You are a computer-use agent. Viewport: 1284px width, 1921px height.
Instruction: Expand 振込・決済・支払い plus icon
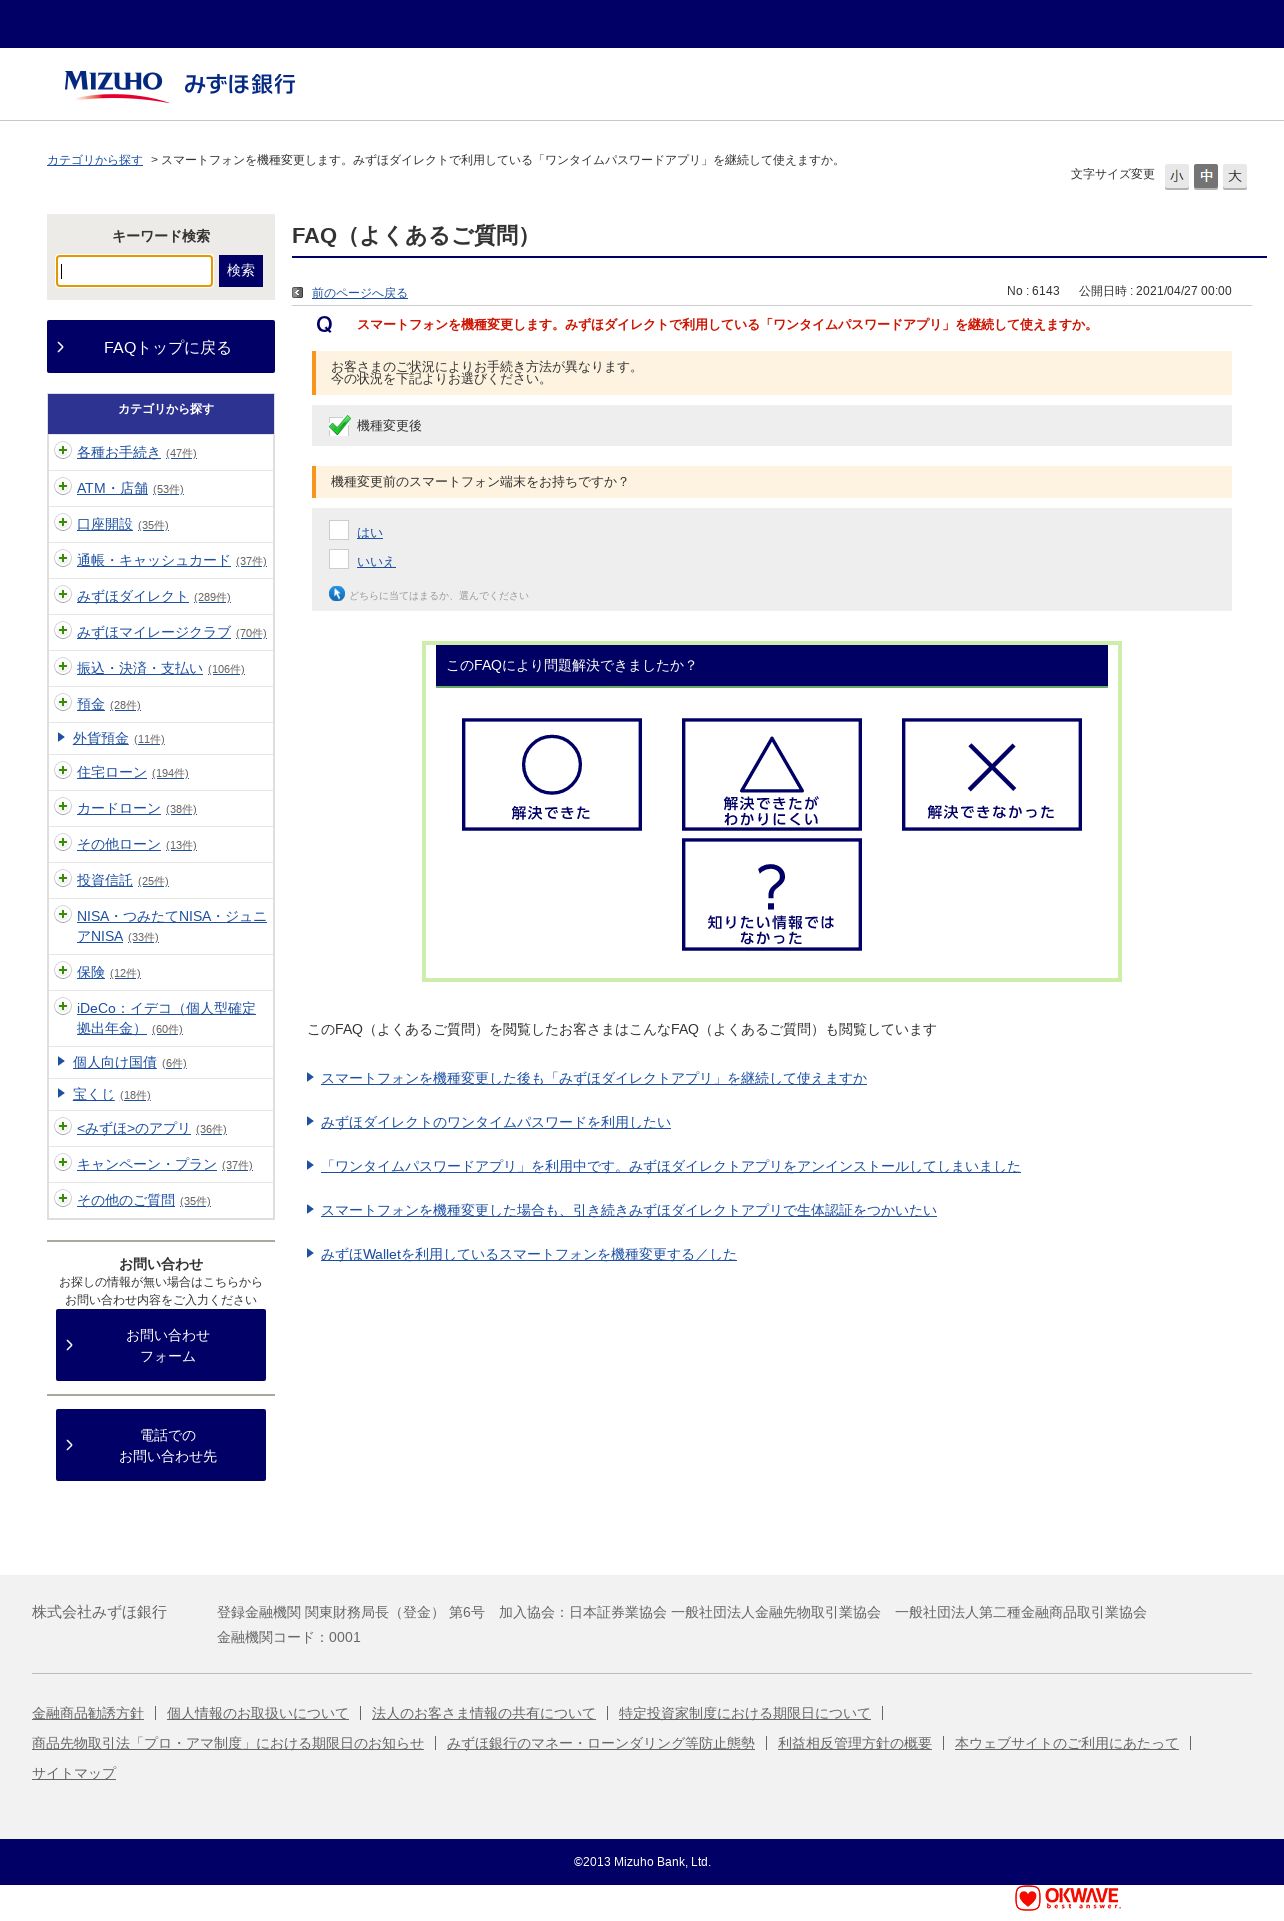pos(63,667)
